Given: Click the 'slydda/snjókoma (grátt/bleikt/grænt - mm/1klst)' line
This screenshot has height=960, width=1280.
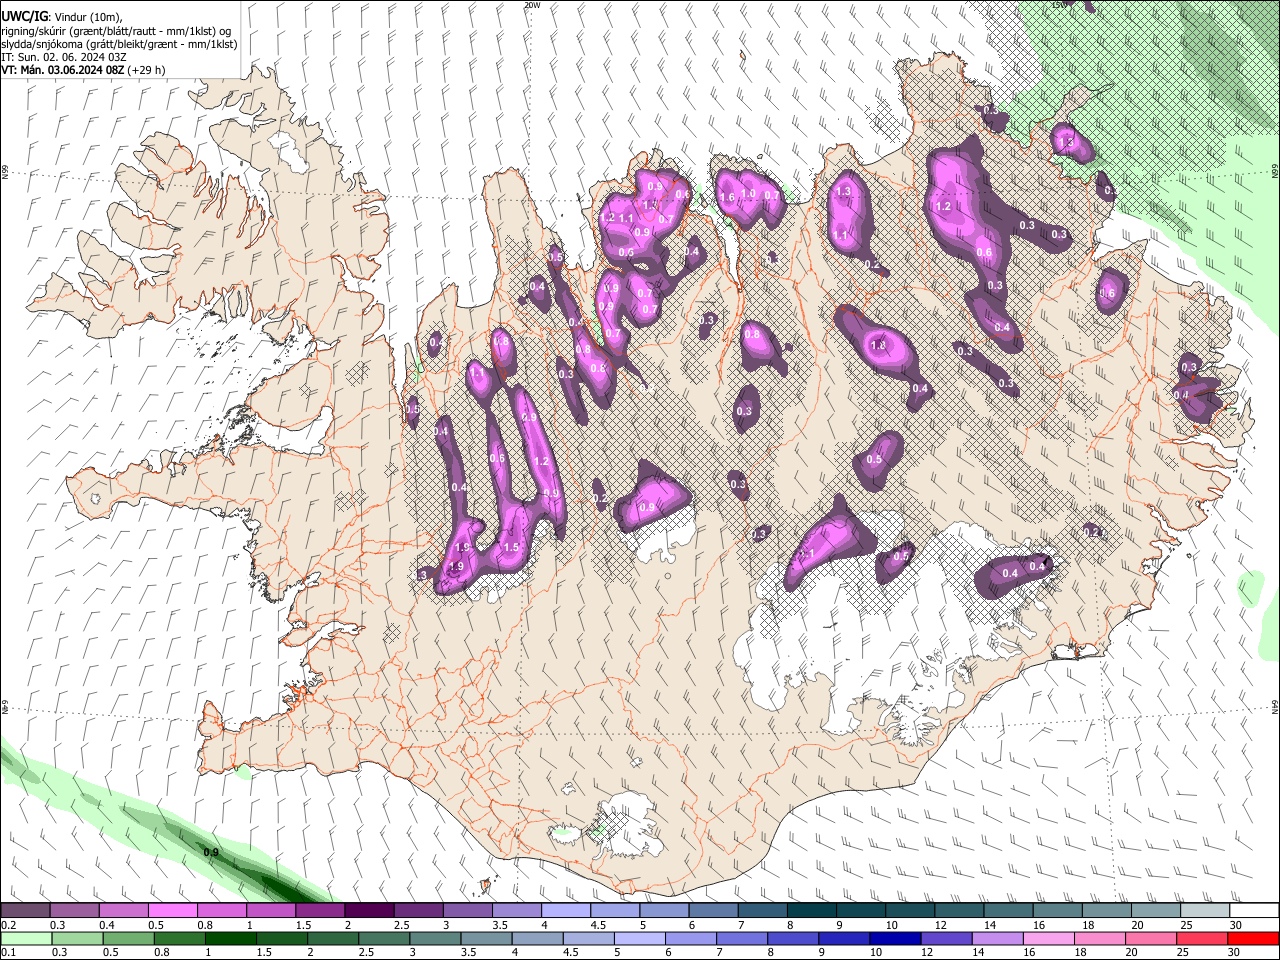Looking at the screenshot, I should pyautogui.click(x=119, y=44).
